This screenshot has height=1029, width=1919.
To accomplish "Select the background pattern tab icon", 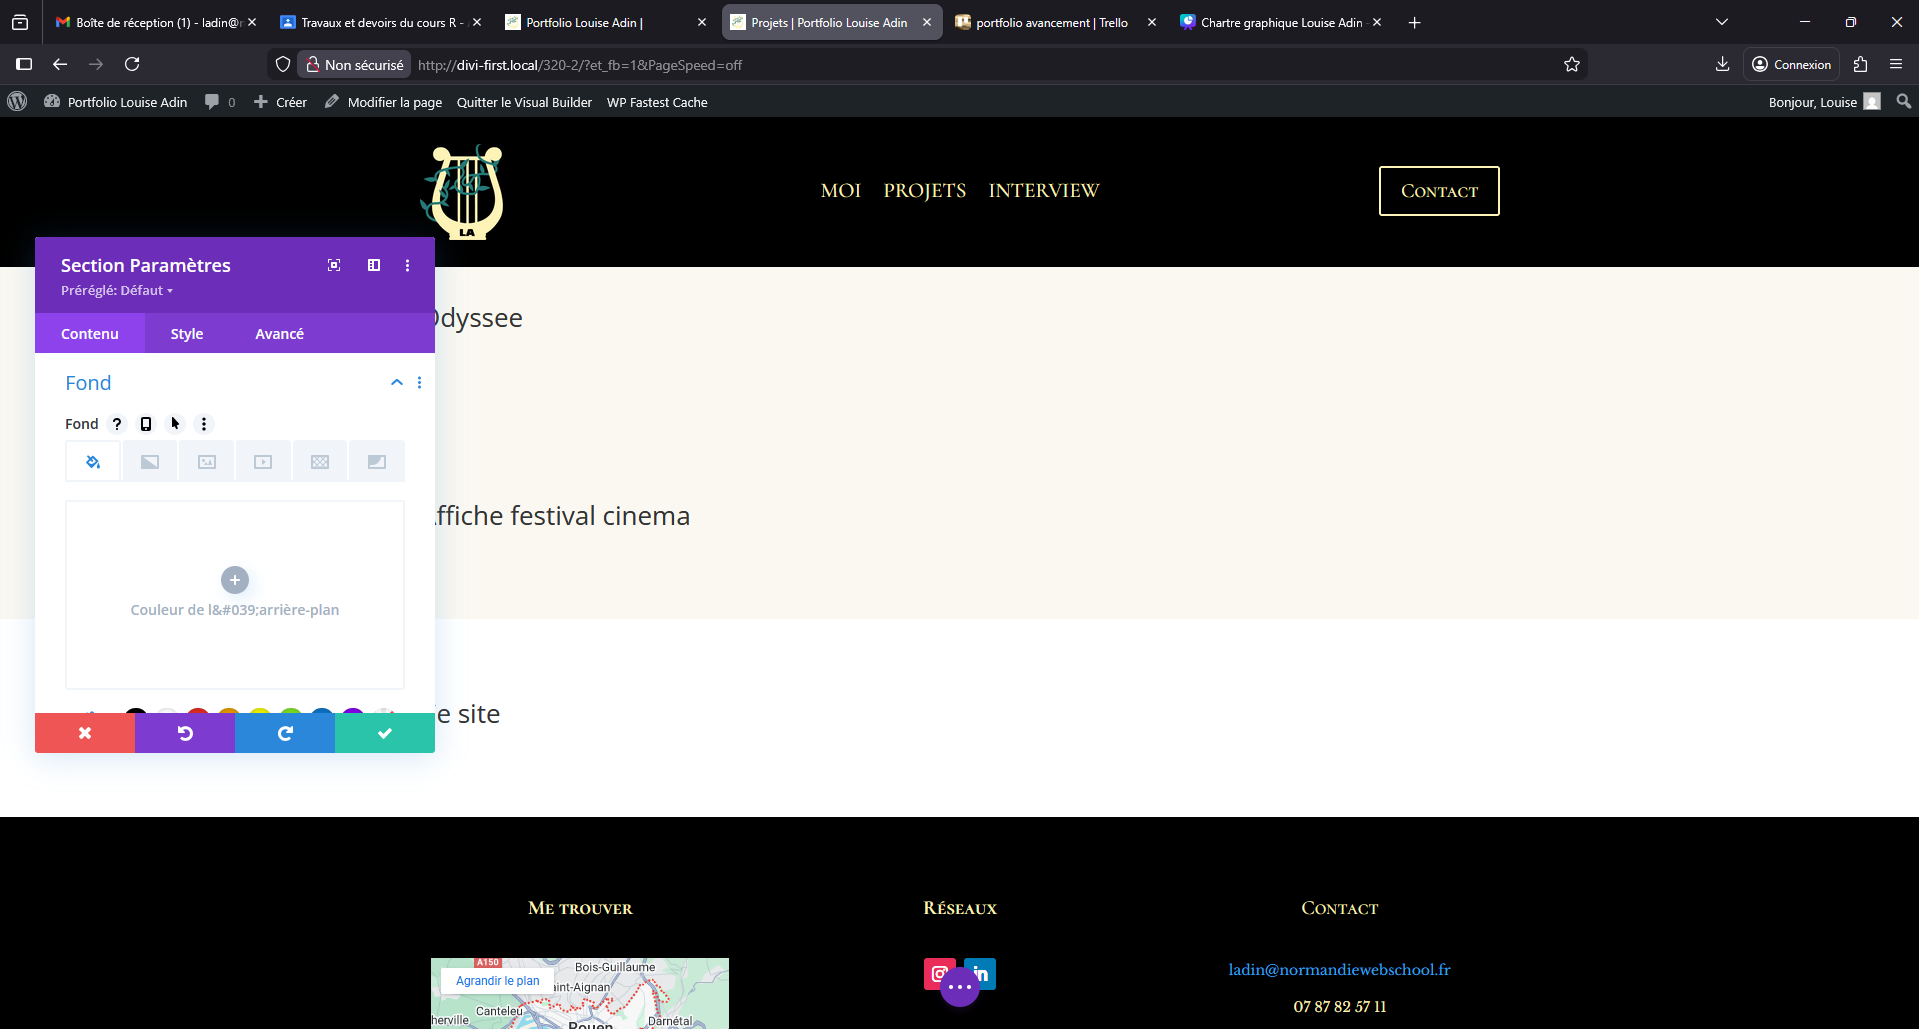I will click(x=320, y=462).
